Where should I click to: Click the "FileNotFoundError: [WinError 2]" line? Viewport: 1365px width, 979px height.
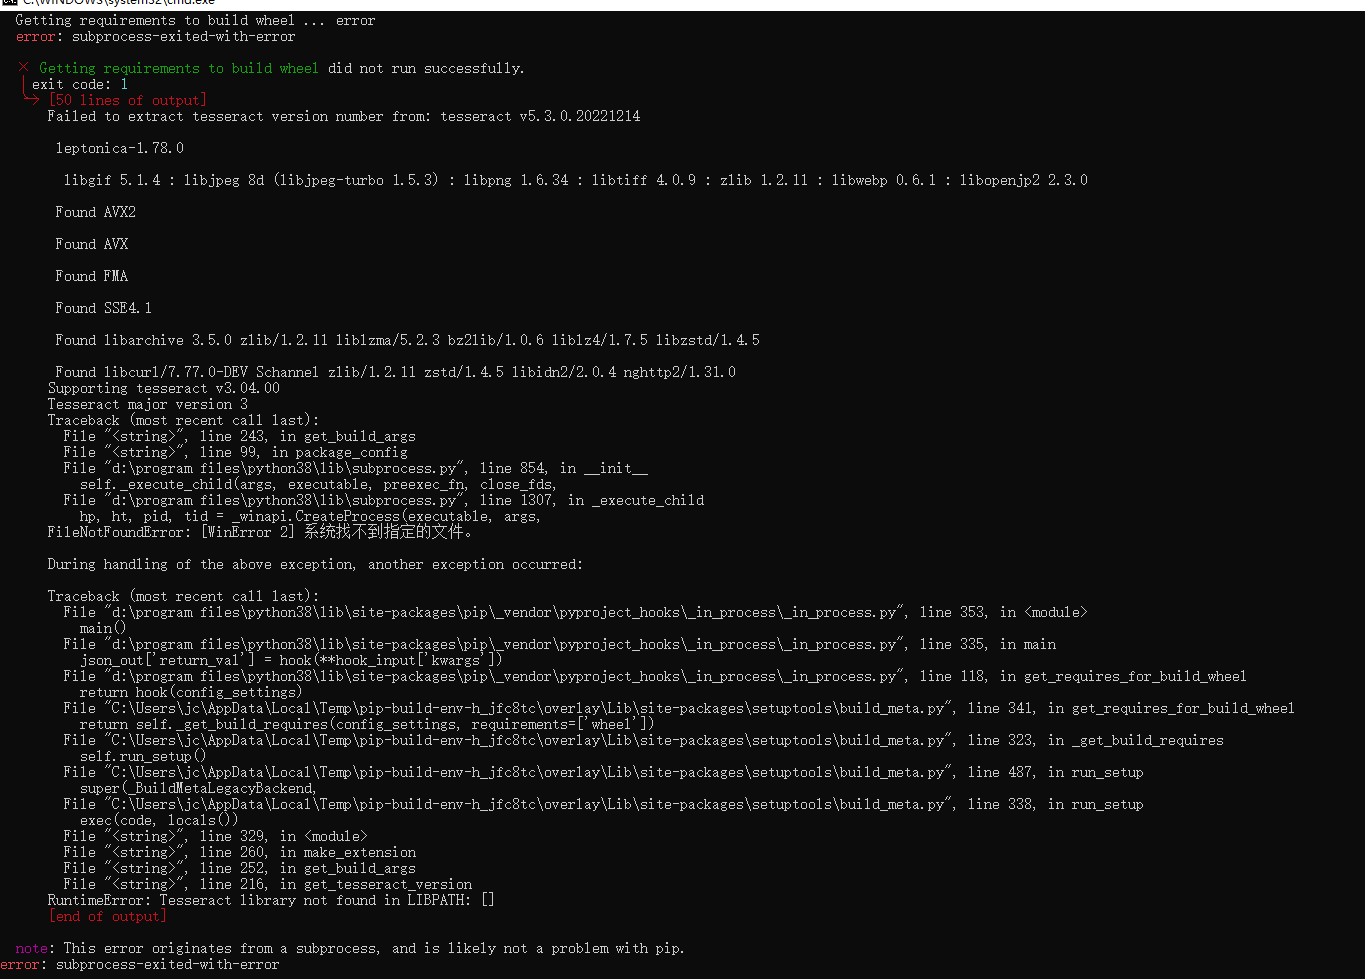click(260, 532)
